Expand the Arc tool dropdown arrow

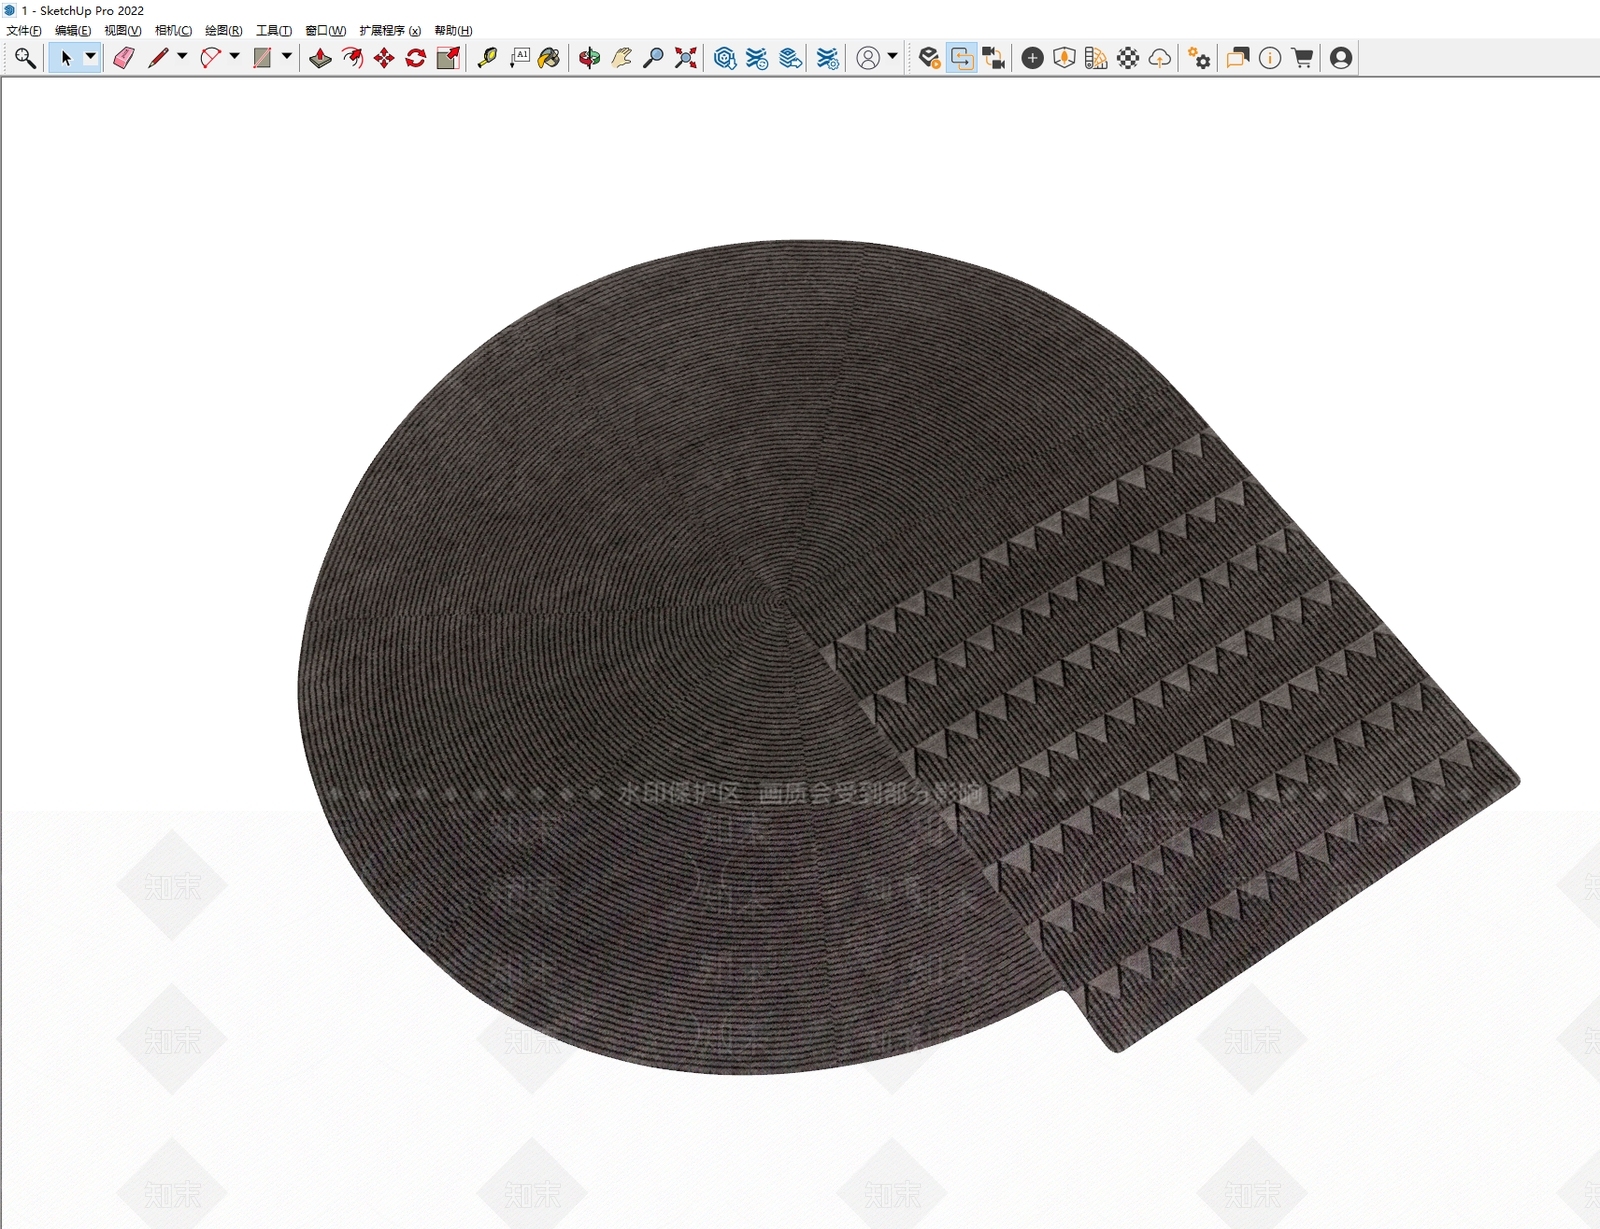234,57
